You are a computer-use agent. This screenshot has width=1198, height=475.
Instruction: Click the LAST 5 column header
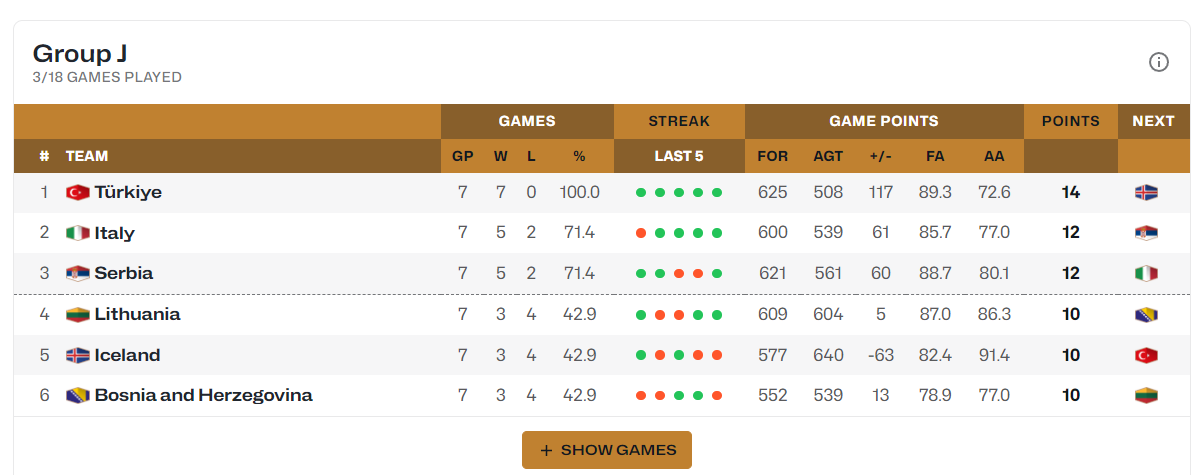(x=678, y=157)
